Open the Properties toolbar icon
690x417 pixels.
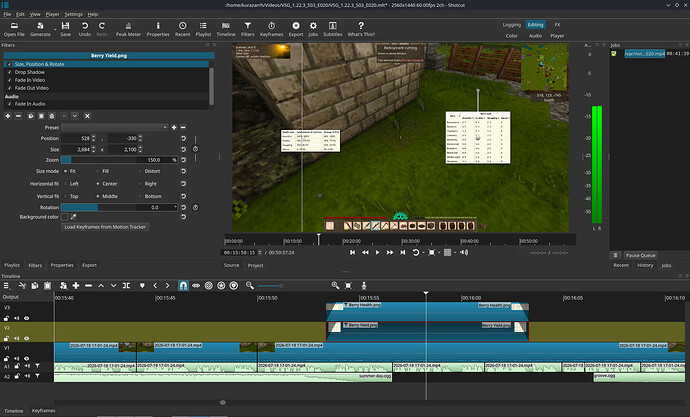(x=158, y=29)
